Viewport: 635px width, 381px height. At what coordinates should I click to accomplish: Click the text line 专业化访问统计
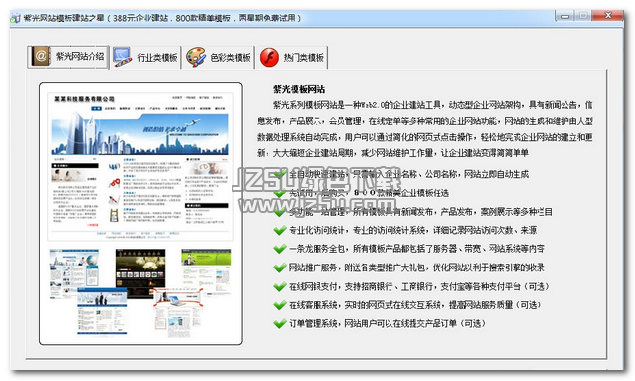pyautogui.click(x=413, y=230)
